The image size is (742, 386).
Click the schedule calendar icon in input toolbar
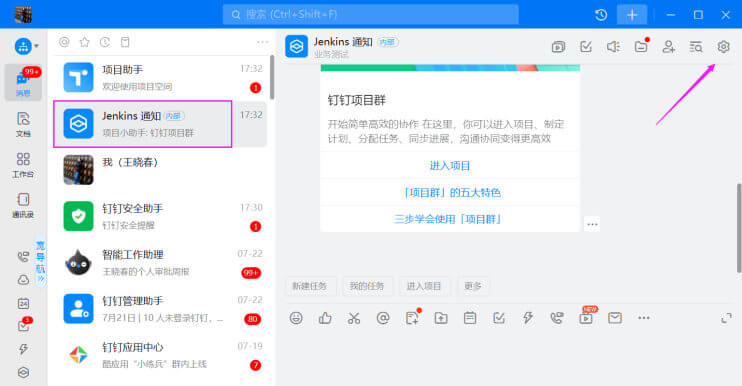click(x=470, y=318)
